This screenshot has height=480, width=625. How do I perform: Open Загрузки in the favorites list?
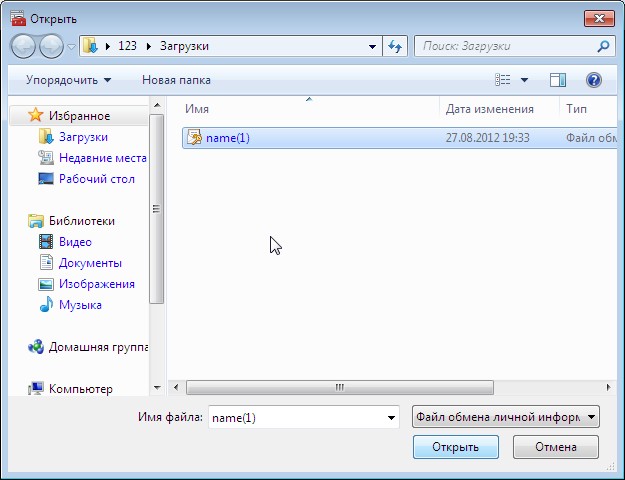pyautogui.click(x=83, y=137)
